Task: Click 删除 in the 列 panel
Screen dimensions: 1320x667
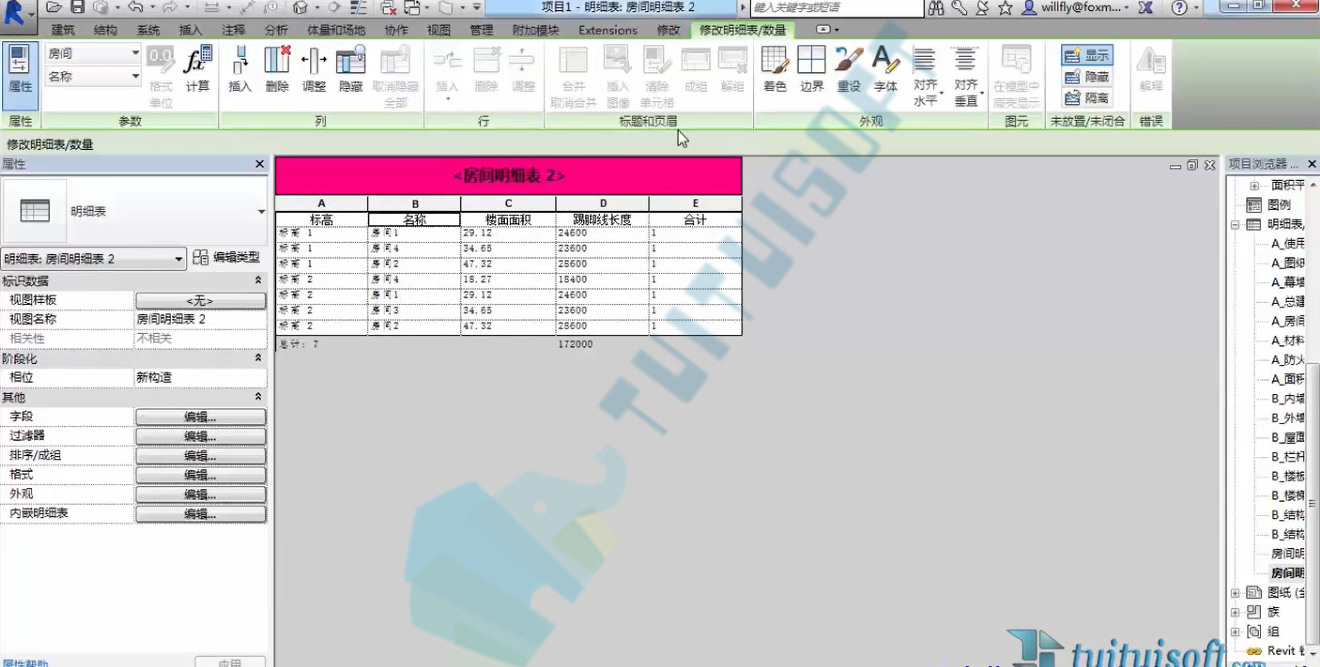Action: click(x=277, y=70)
